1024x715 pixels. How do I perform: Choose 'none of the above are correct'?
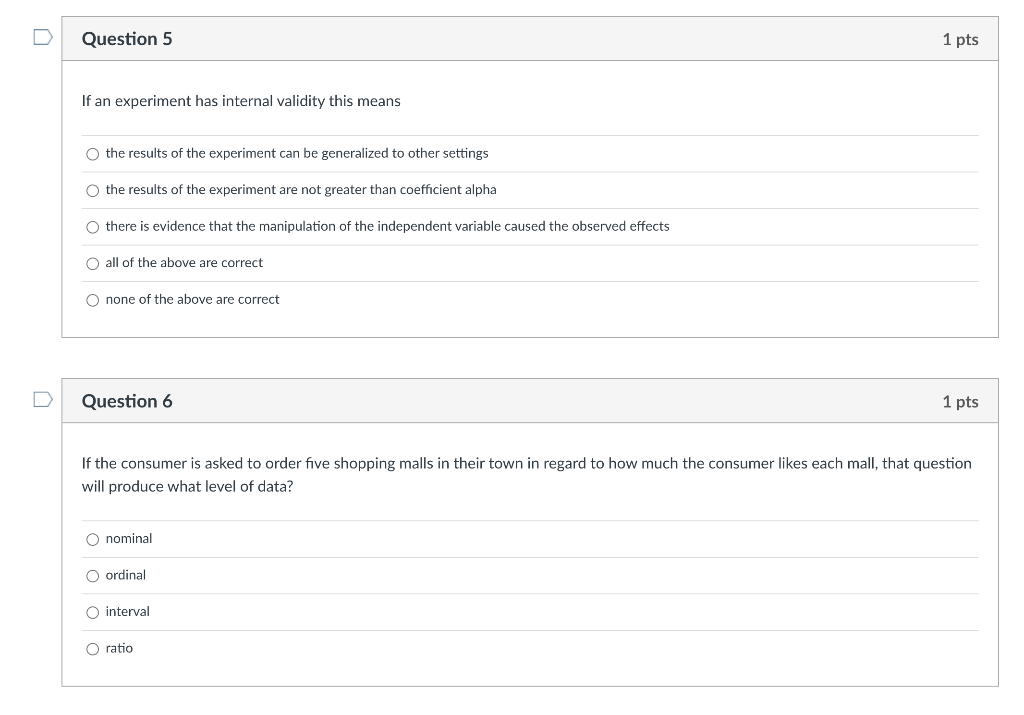coord(93,300)
